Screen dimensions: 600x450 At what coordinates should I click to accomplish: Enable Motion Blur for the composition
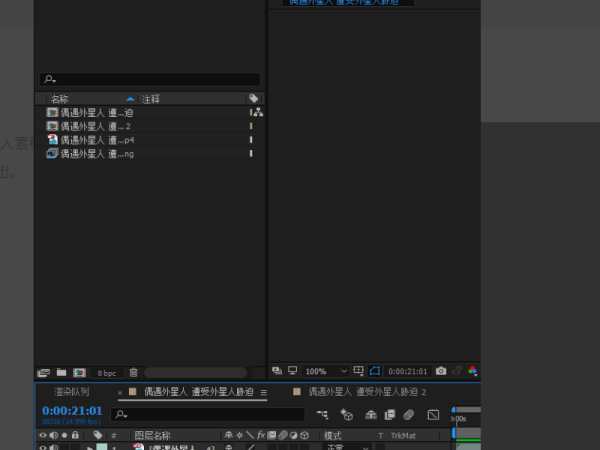pyautogui.click(x=408, y=414)
